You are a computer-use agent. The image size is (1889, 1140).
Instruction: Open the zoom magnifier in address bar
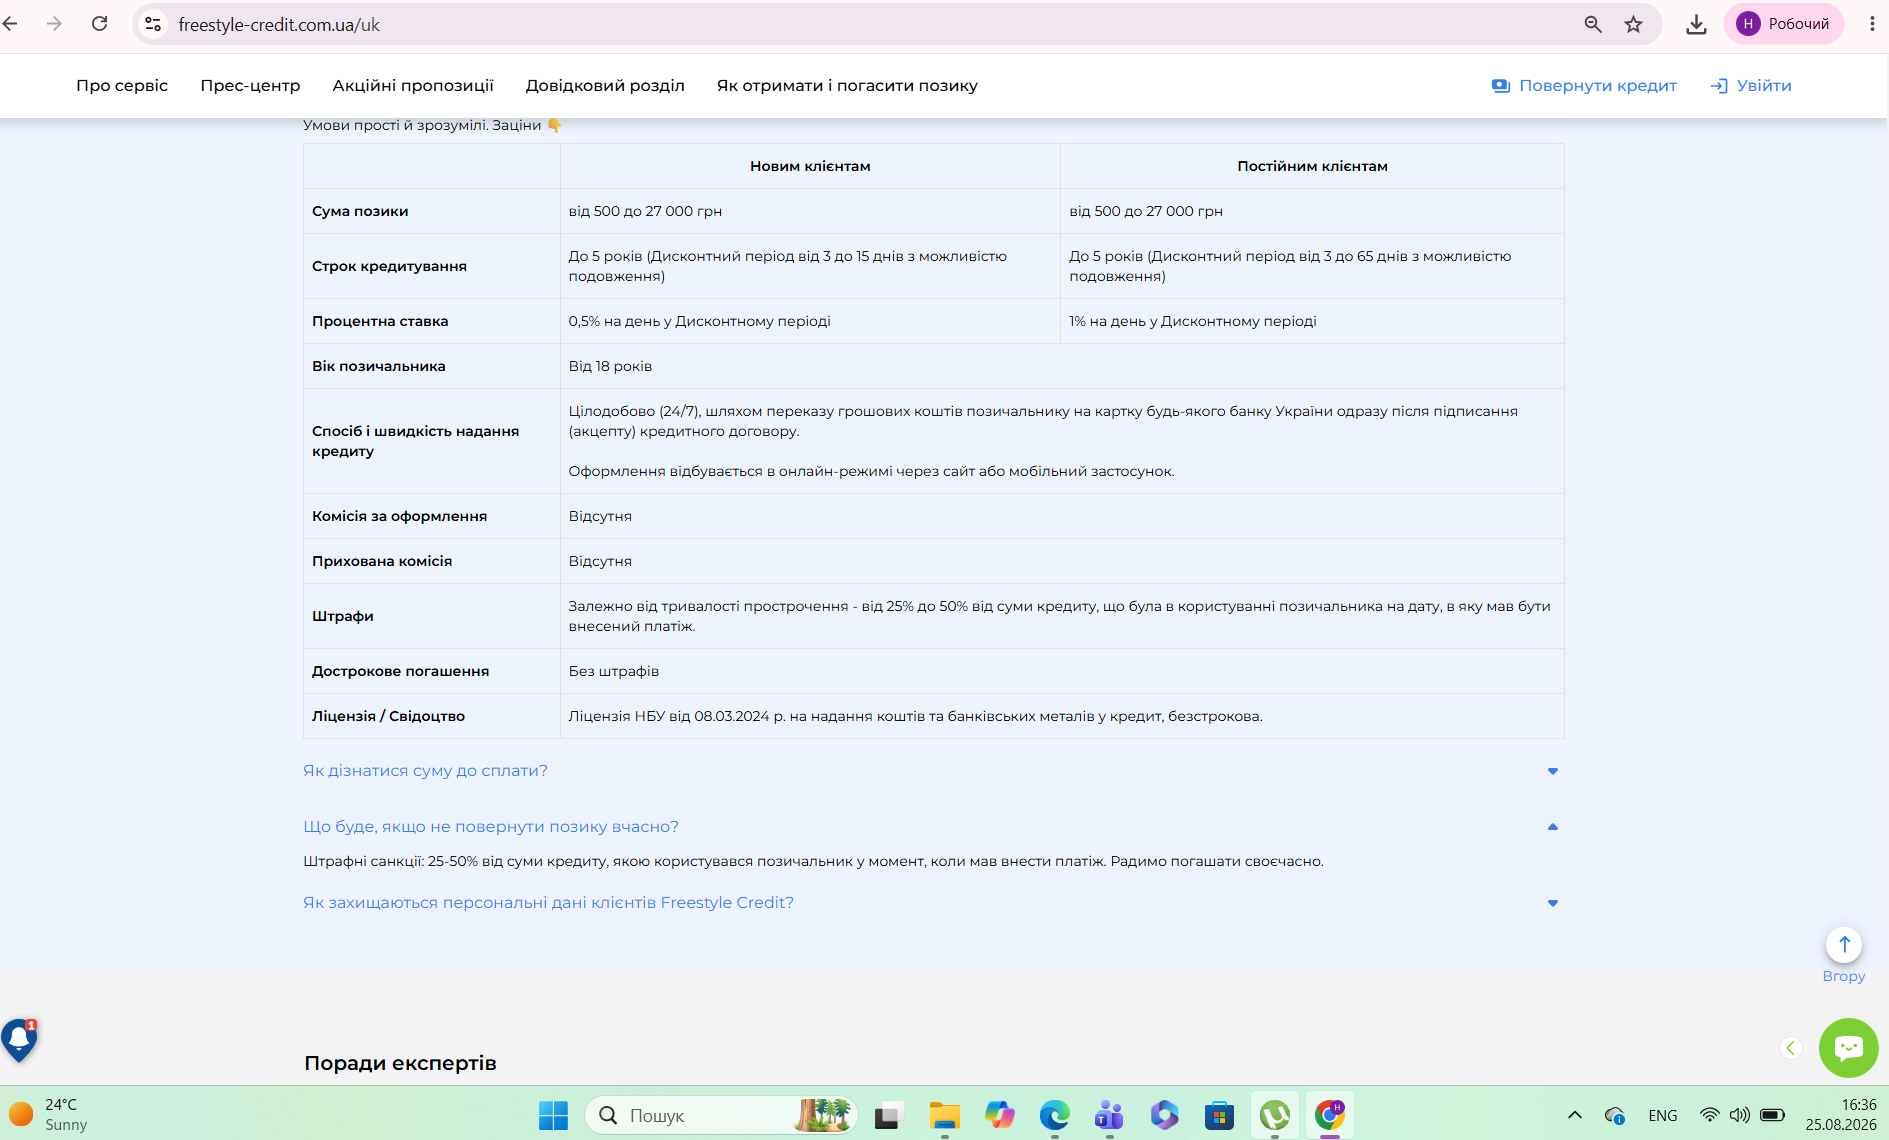coord(1593,24)
